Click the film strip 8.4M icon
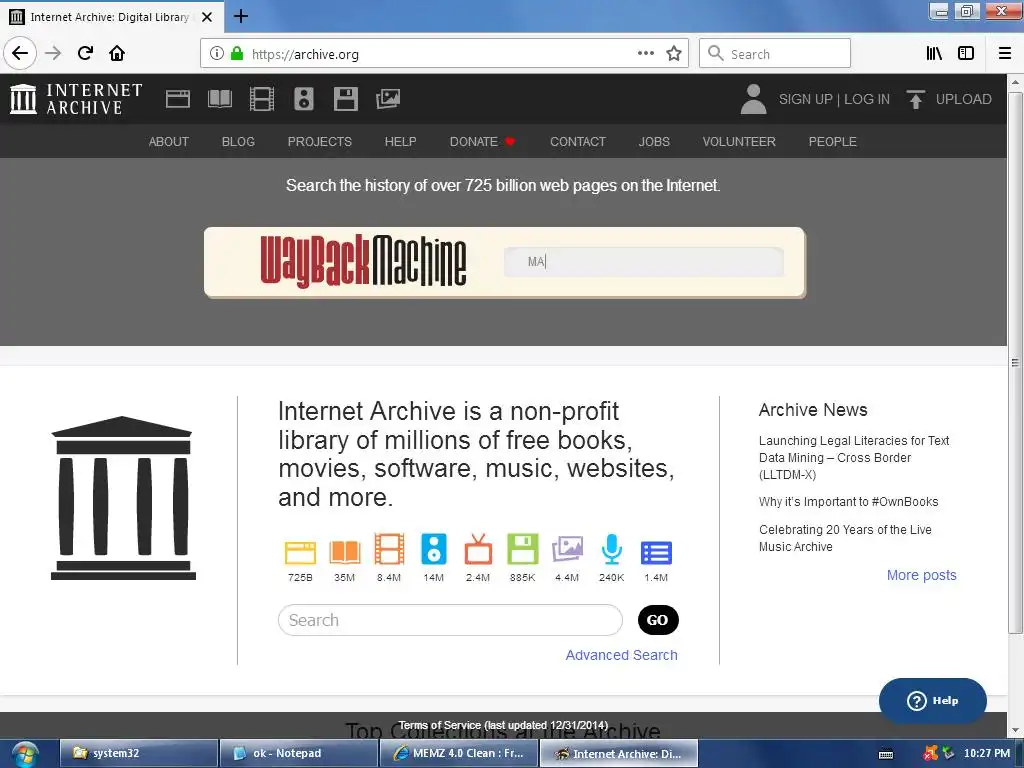This screenshot has height=768, width=1024. tap(389, 549)
